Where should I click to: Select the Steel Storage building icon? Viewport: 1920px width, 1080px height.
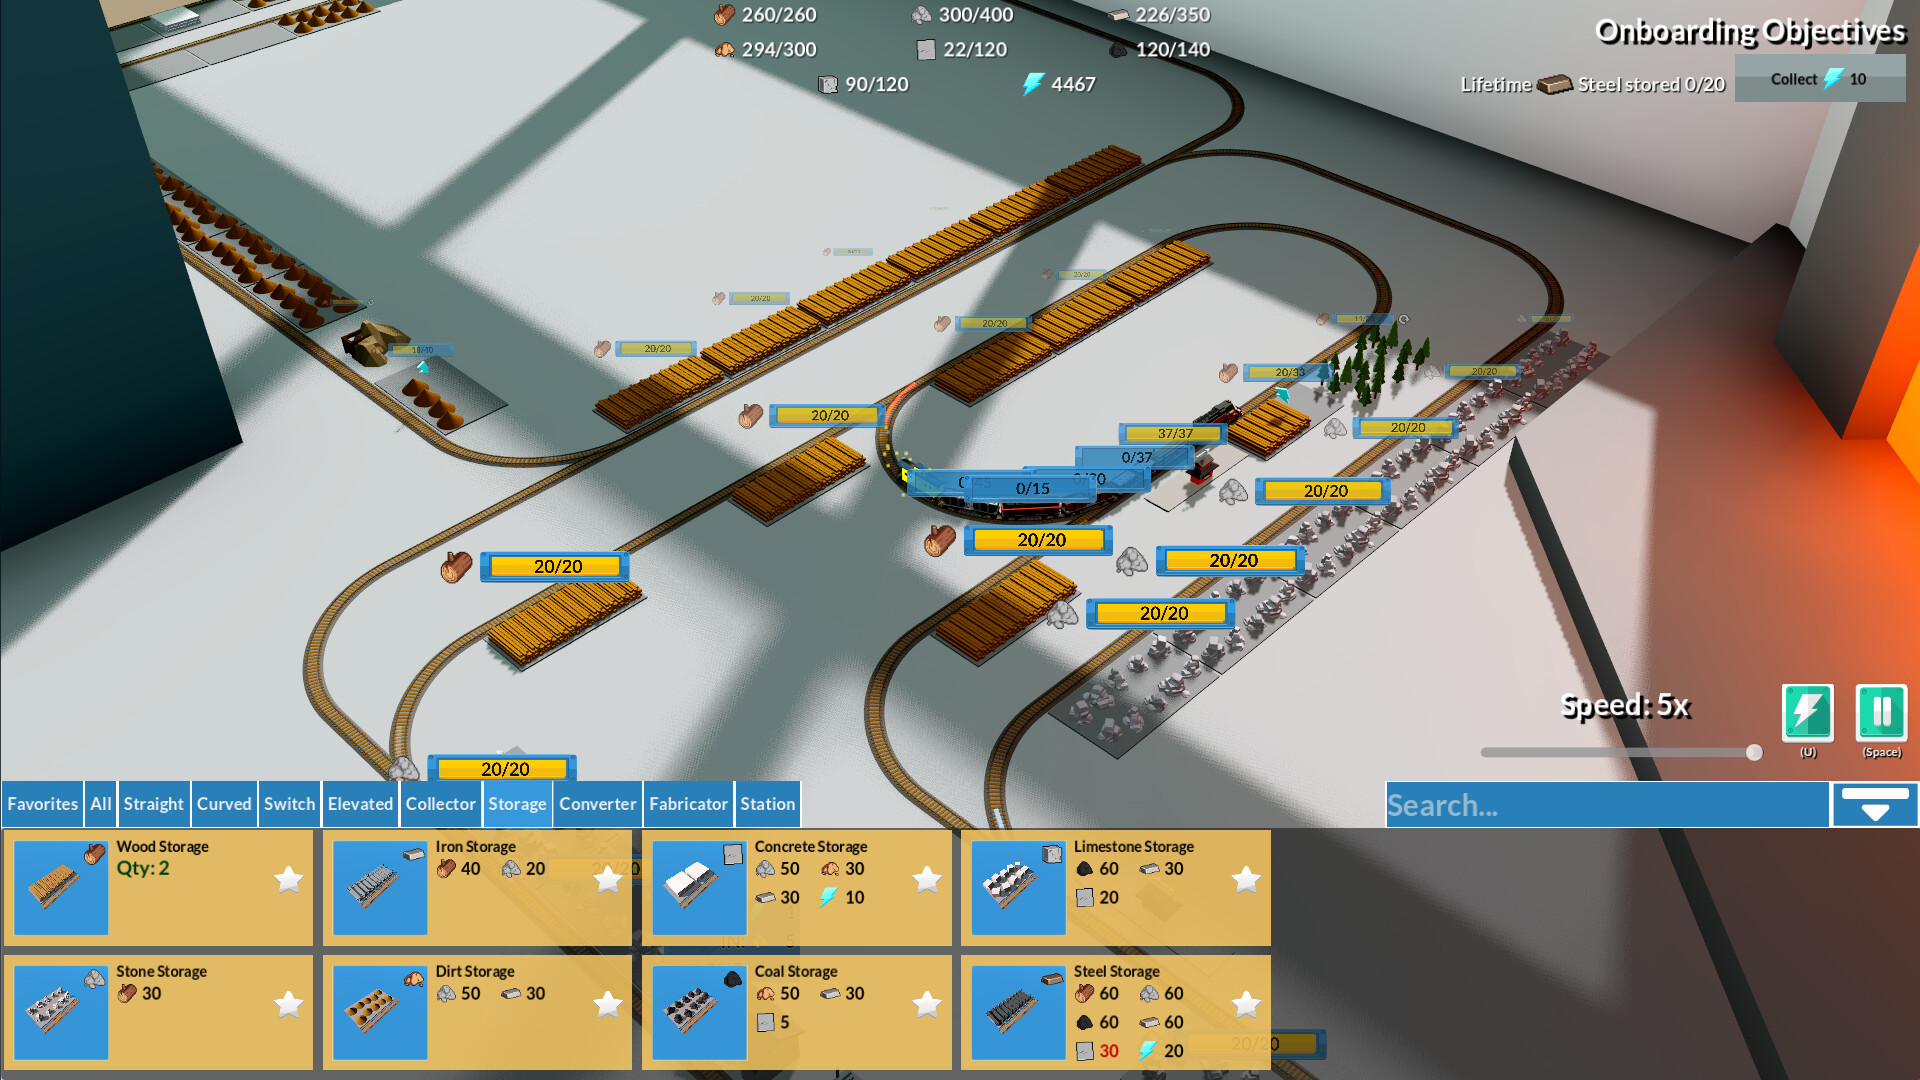pyautogui.click(x=1018, y=1011)
